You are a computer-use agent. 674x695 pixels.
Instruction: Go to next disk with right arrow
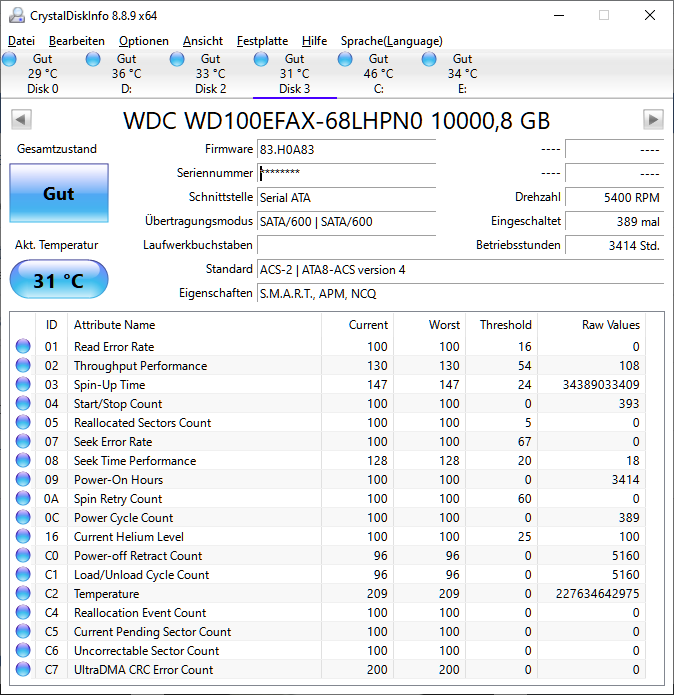(653, 119)
